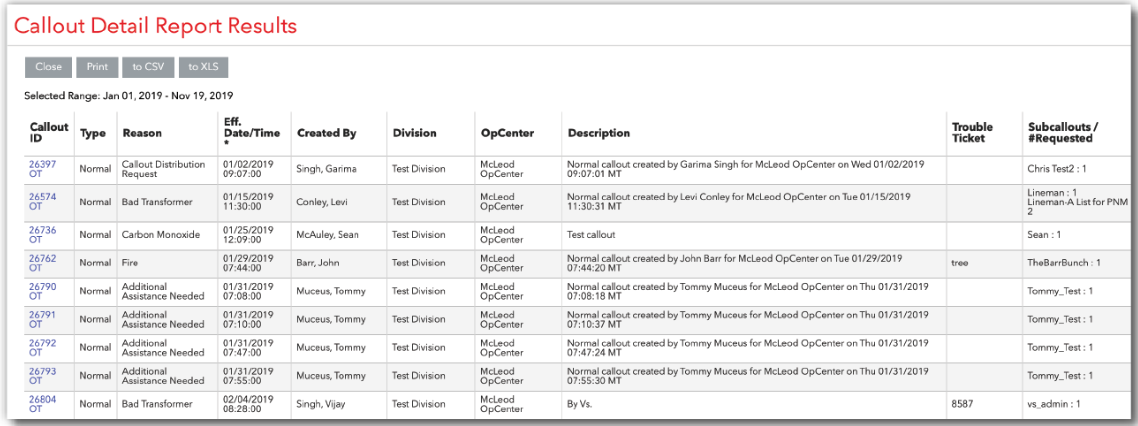1138x426 pixels.
Task: Open callout ID 26792 link
Action: 41,342
